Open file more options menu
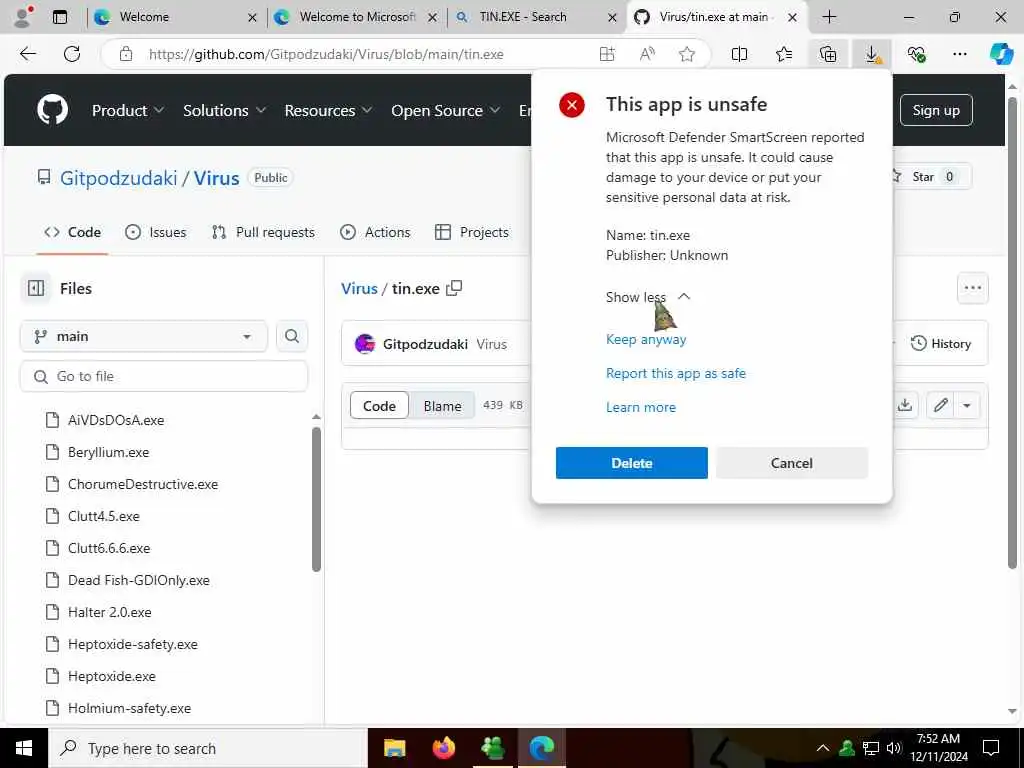1024x768 pixels. point(972,288)
